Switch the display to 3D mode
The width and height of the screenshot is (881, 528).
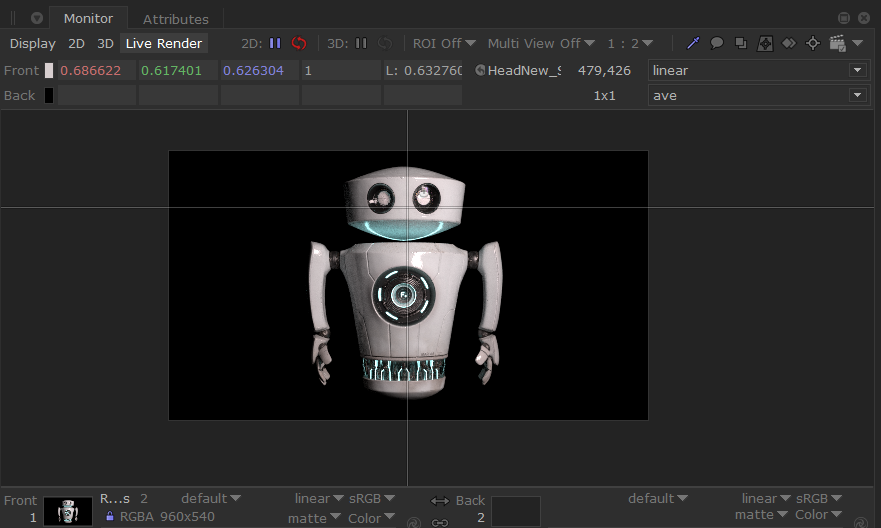(105, 44)
